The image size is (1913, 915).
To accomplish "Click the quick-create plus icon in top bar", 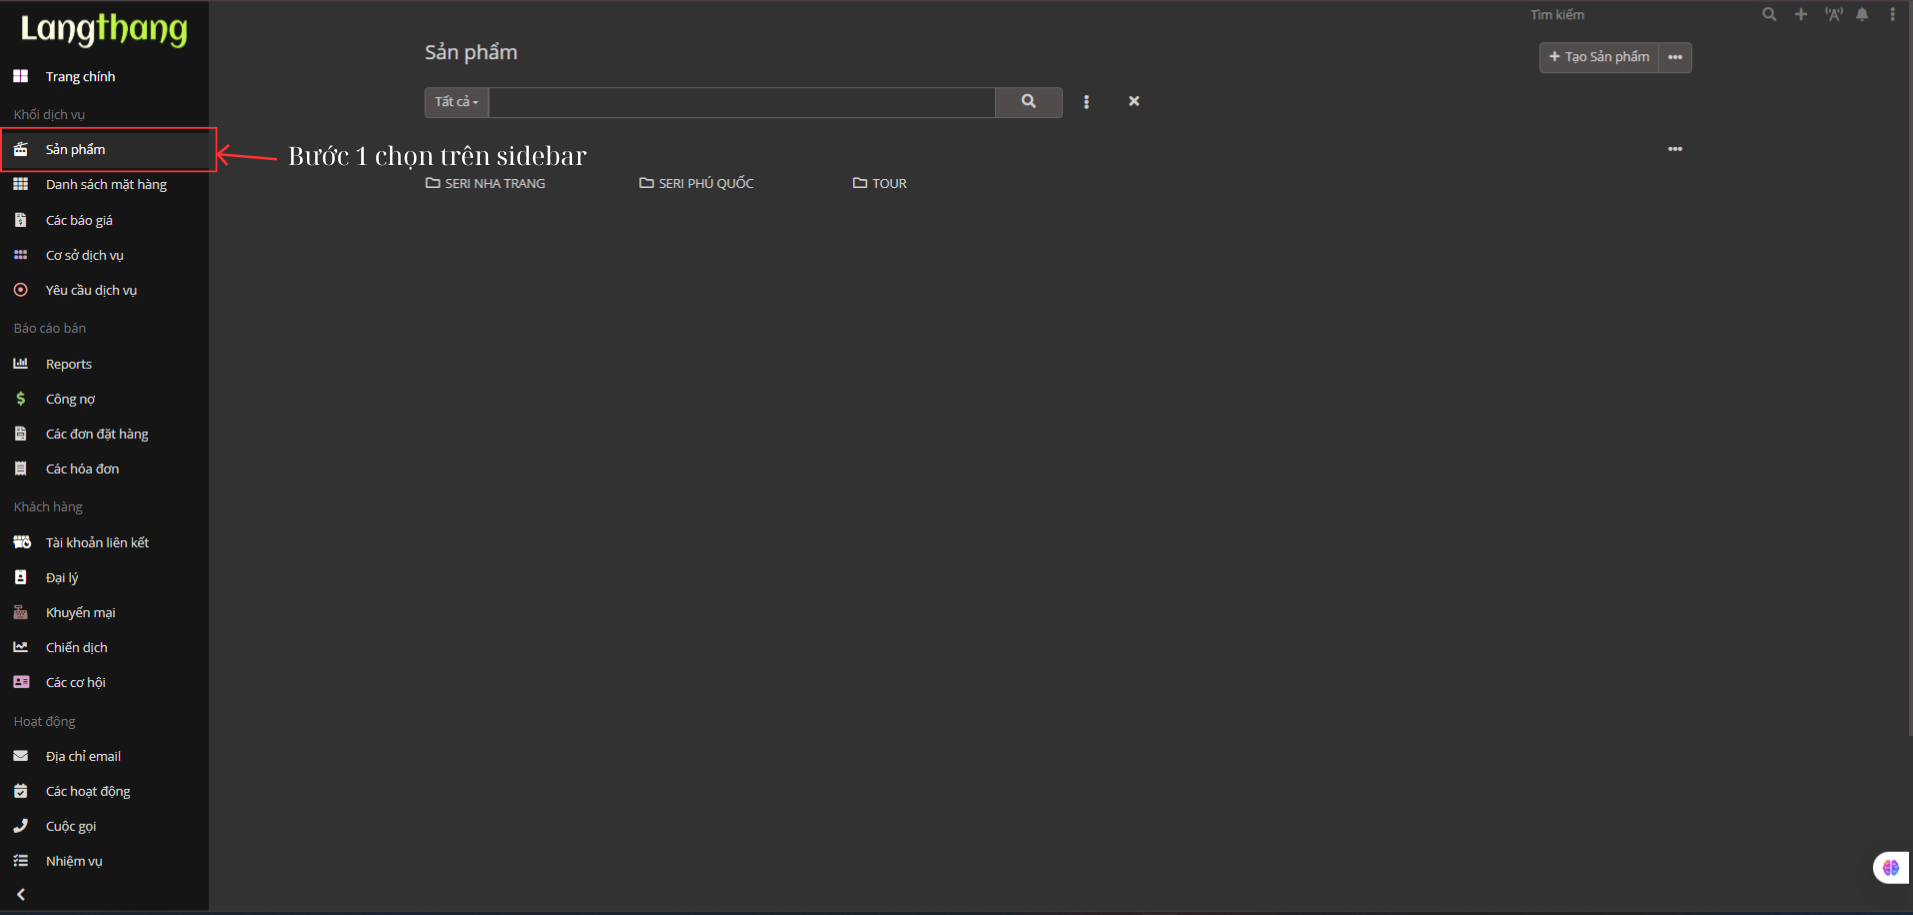I will tap(1801, 15).
